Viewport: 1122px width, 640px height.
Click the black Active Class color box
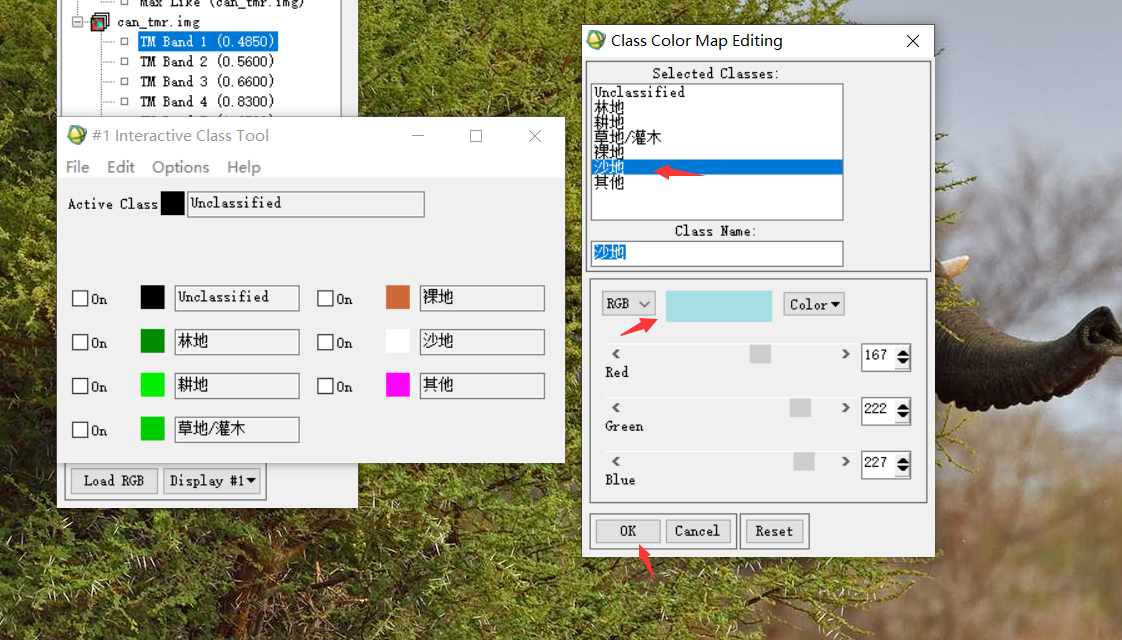(172, 203)
